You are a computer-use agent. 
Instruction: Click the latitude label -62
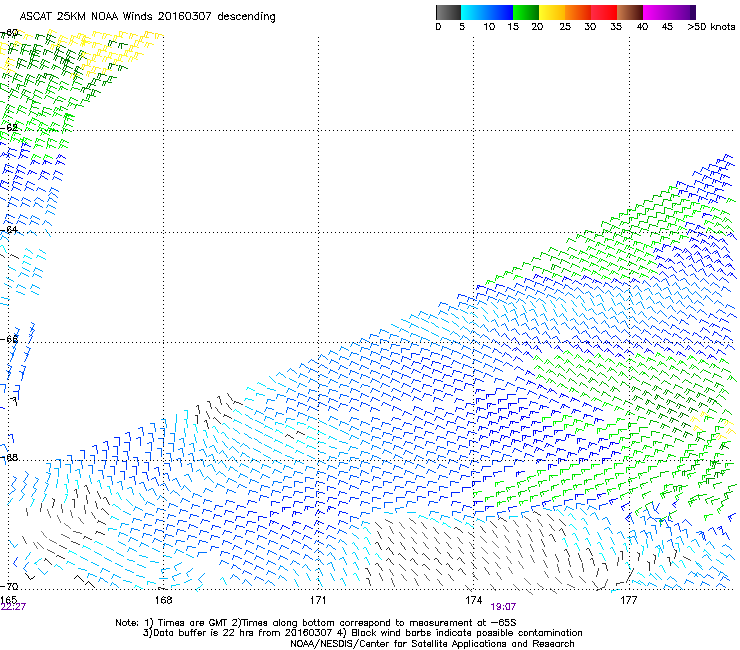tap(9, 127)
